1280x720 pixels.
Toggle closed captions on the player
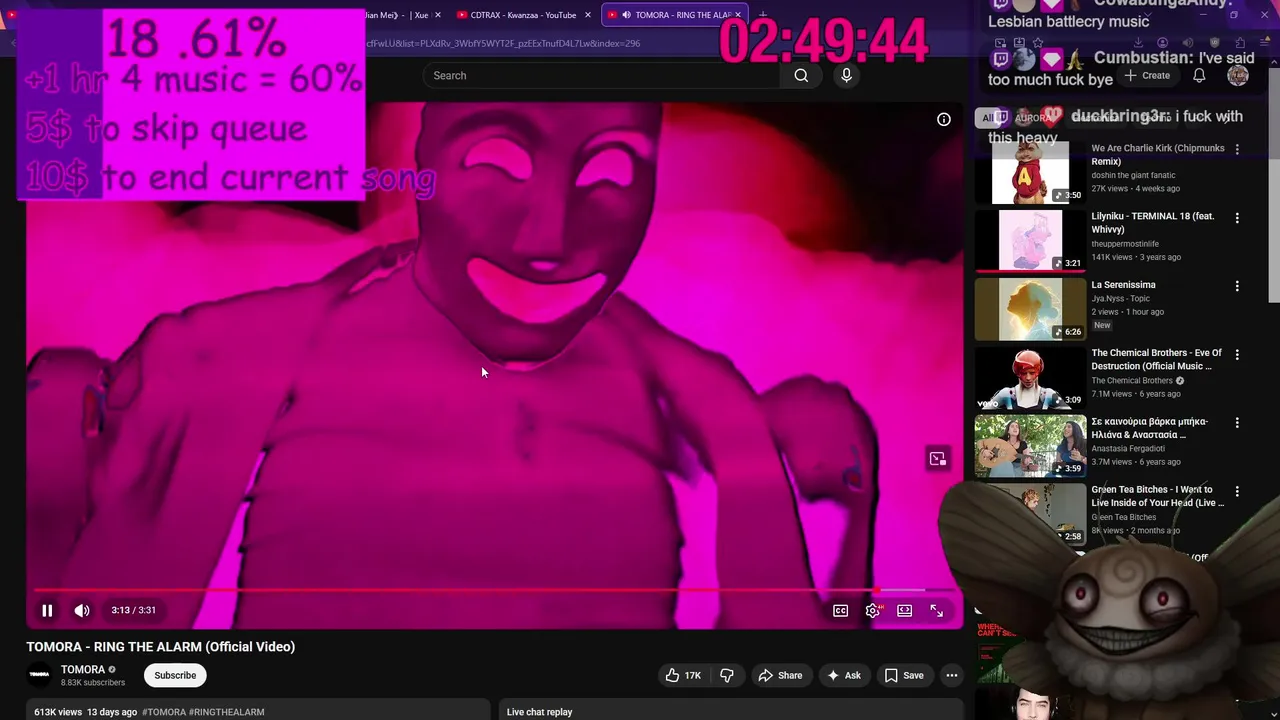point(840,610)
